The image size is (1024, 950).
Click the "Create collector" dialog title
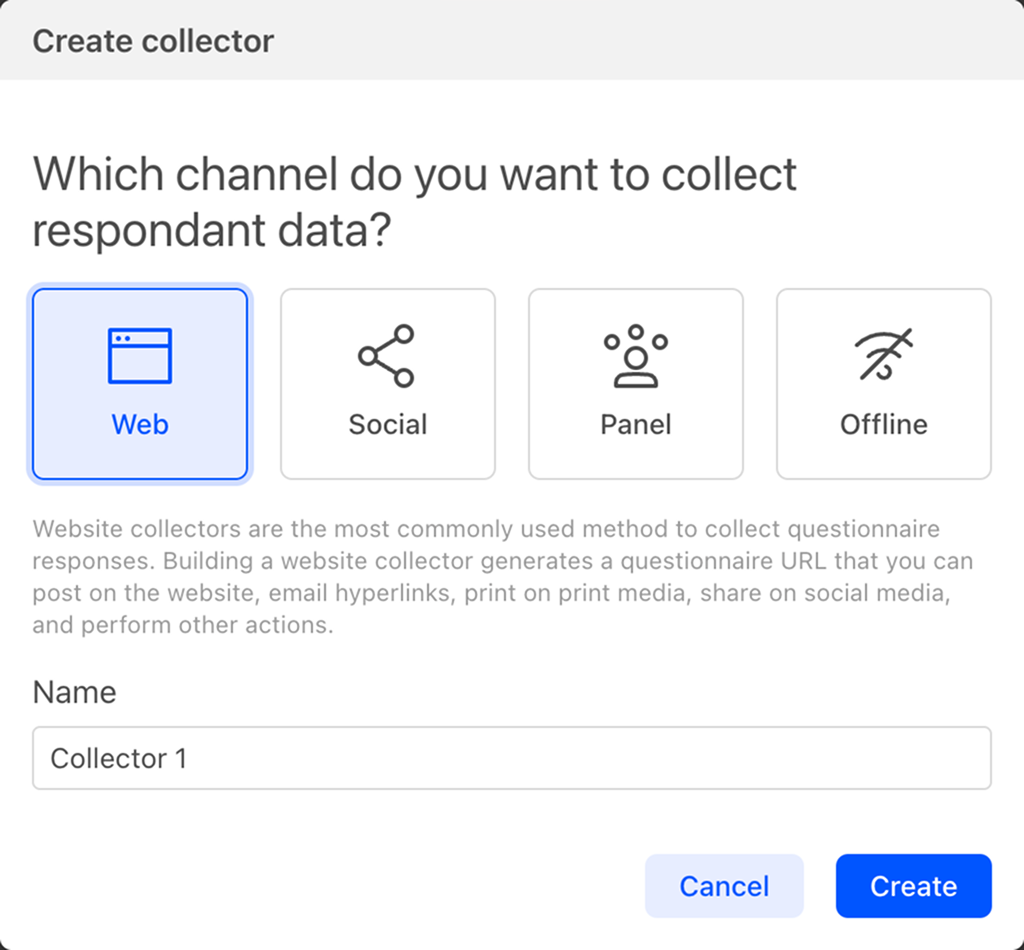[153, 41]
